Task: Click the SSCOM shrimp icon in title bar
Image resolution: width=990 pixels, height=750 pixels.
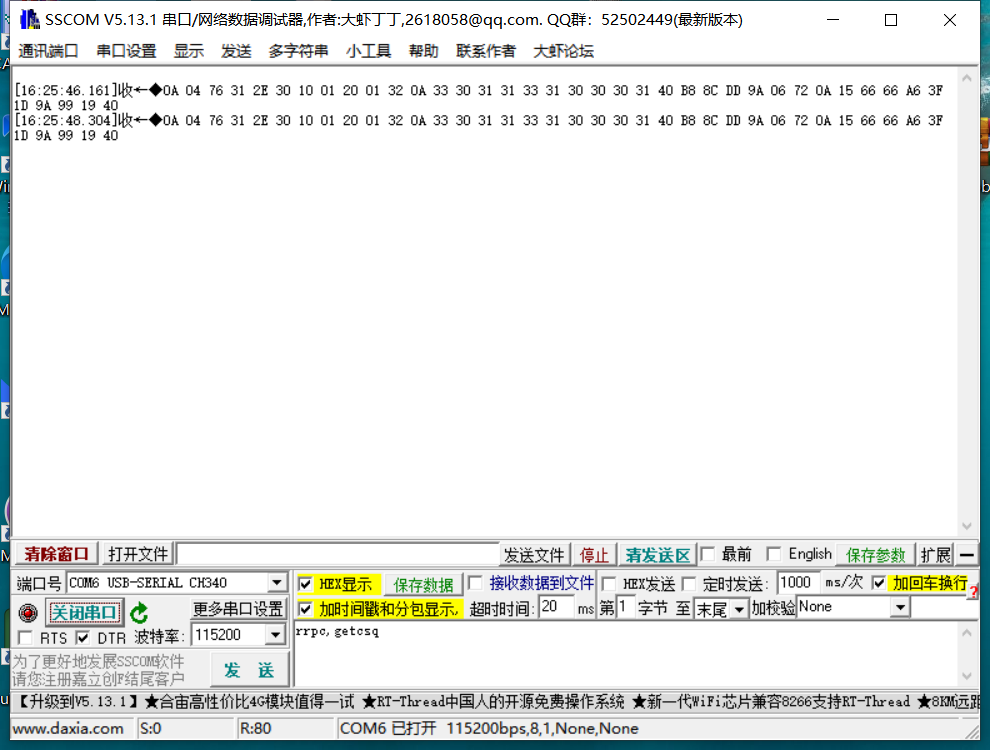Action: click(x=30, y=19)
